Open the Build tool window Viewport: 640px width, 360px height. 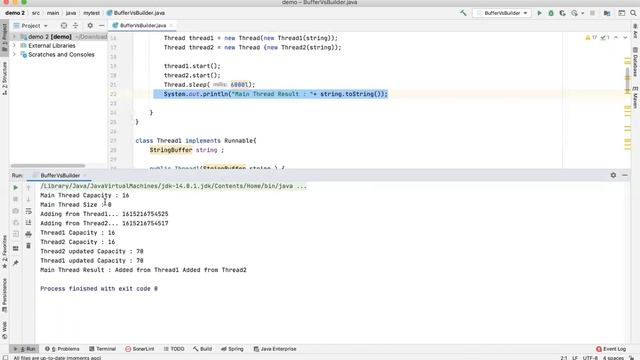click(x=202, y=349)
